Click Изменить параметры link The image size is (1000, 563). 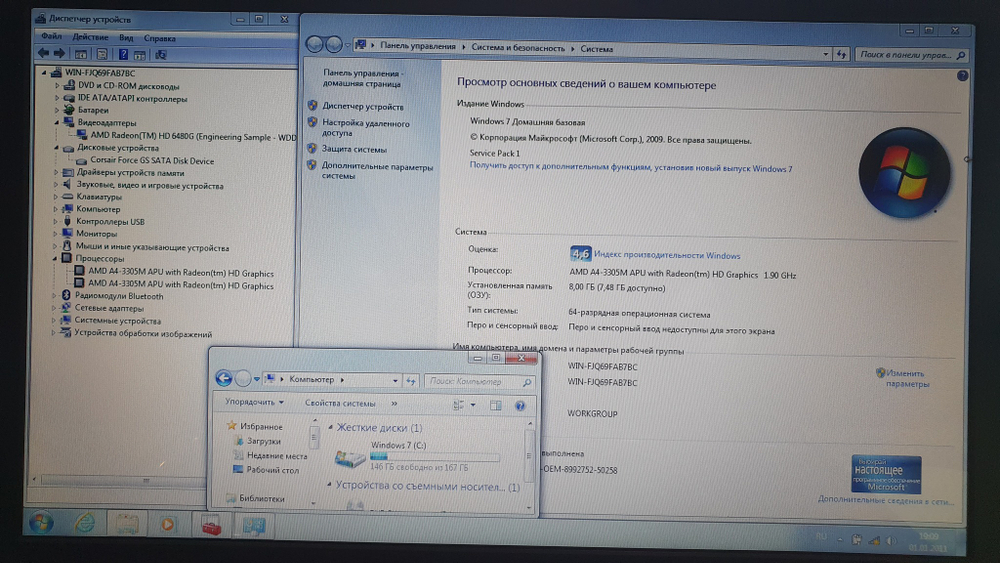pos(907,379)
